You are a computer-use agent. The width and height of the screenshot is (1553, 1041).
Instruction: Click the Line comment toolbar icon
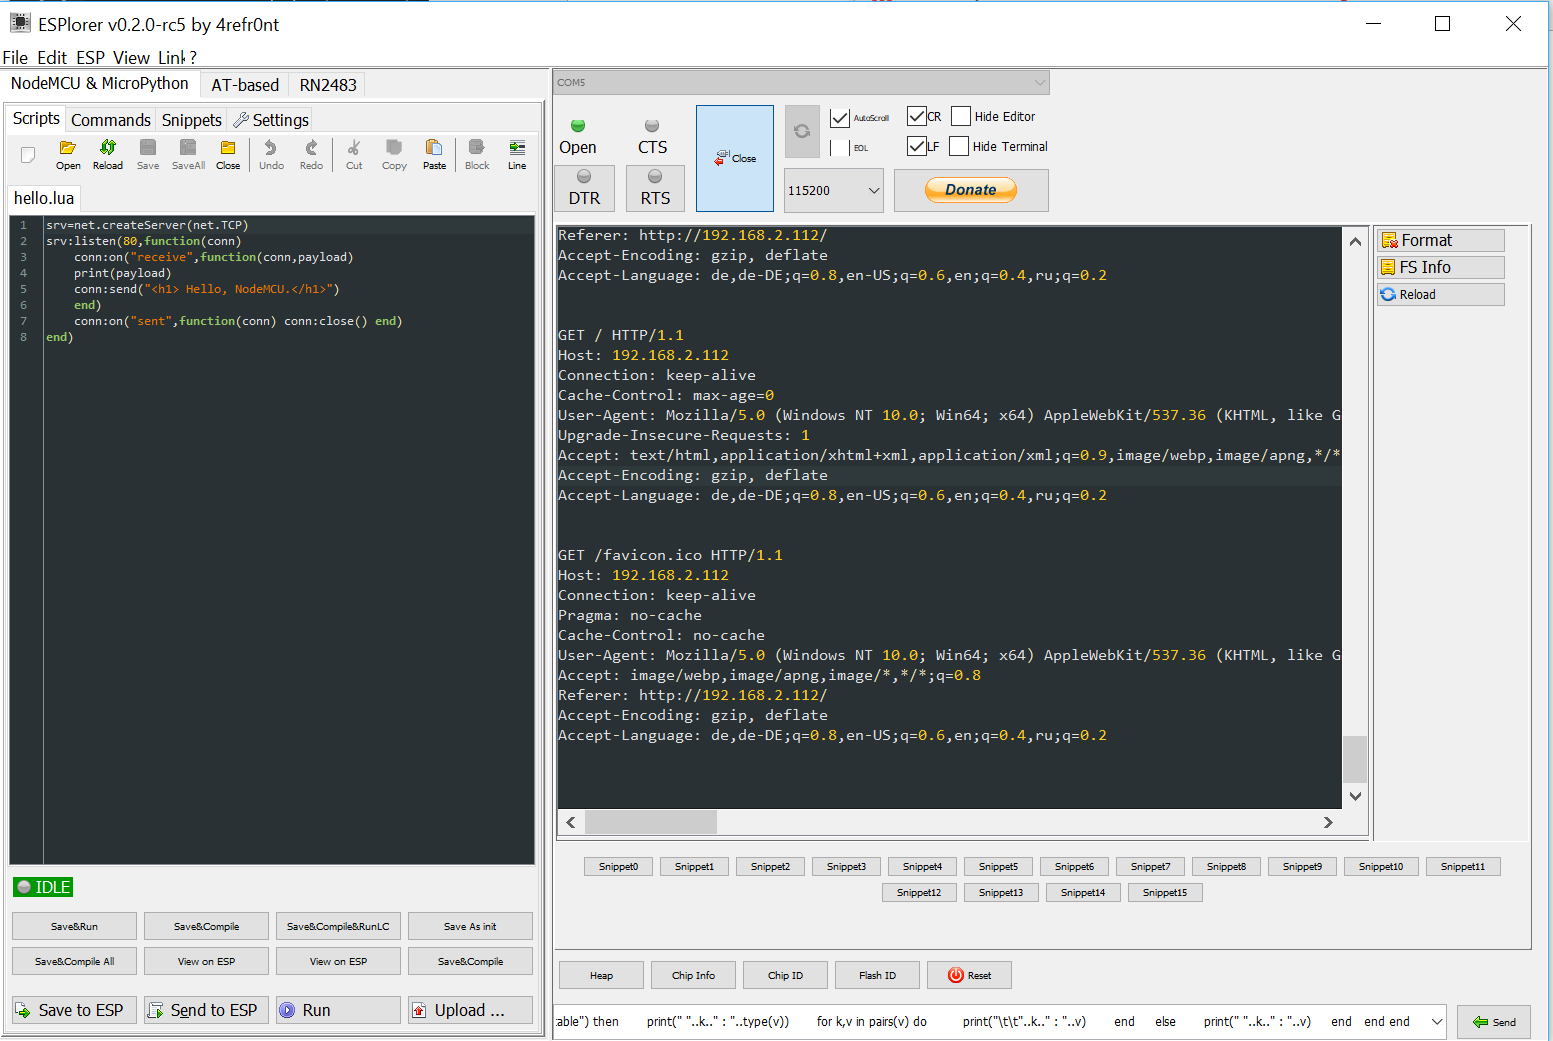coord(517,154)
